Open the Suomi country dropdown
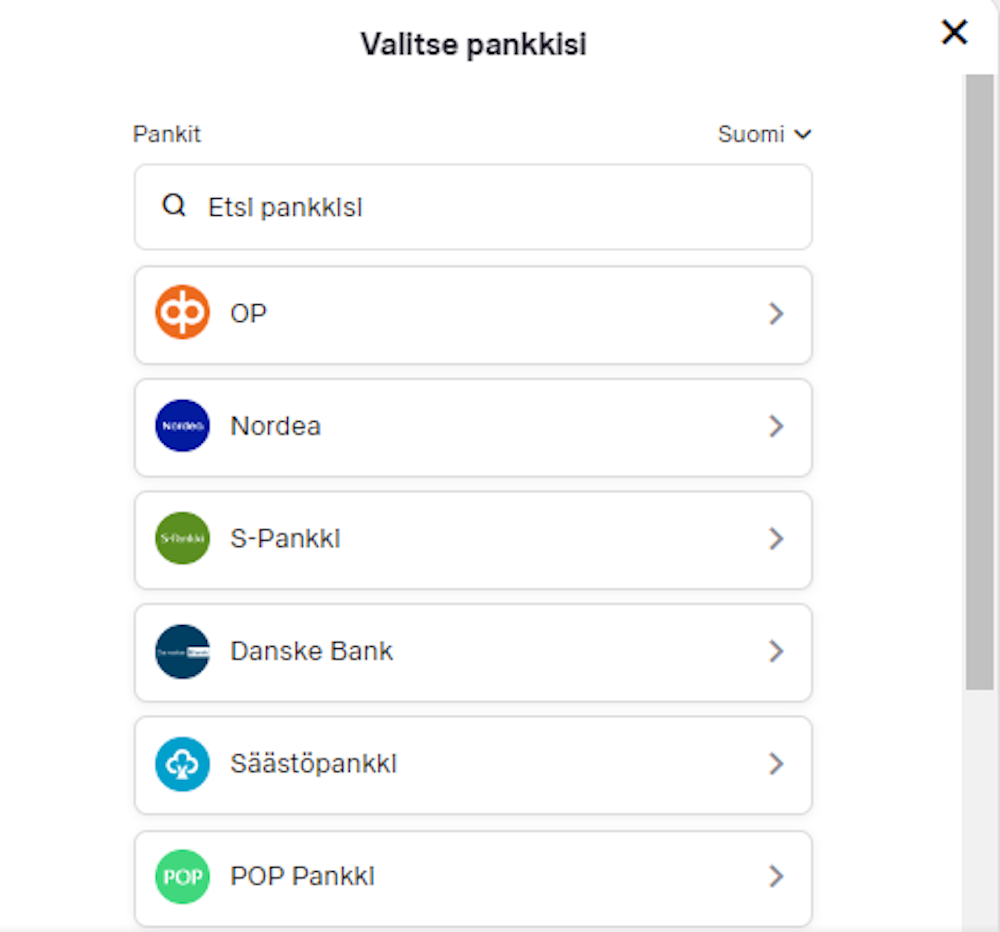The image size is (1000, 932). (x=765, y=134)
